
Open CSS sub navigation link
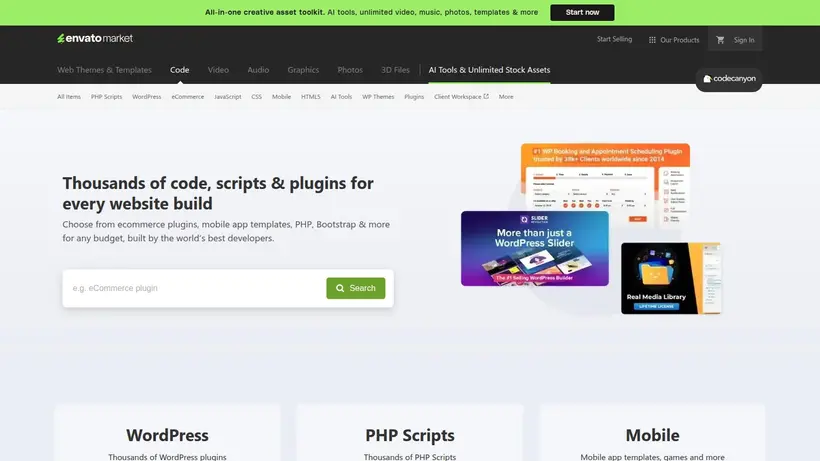pos(256,97)
